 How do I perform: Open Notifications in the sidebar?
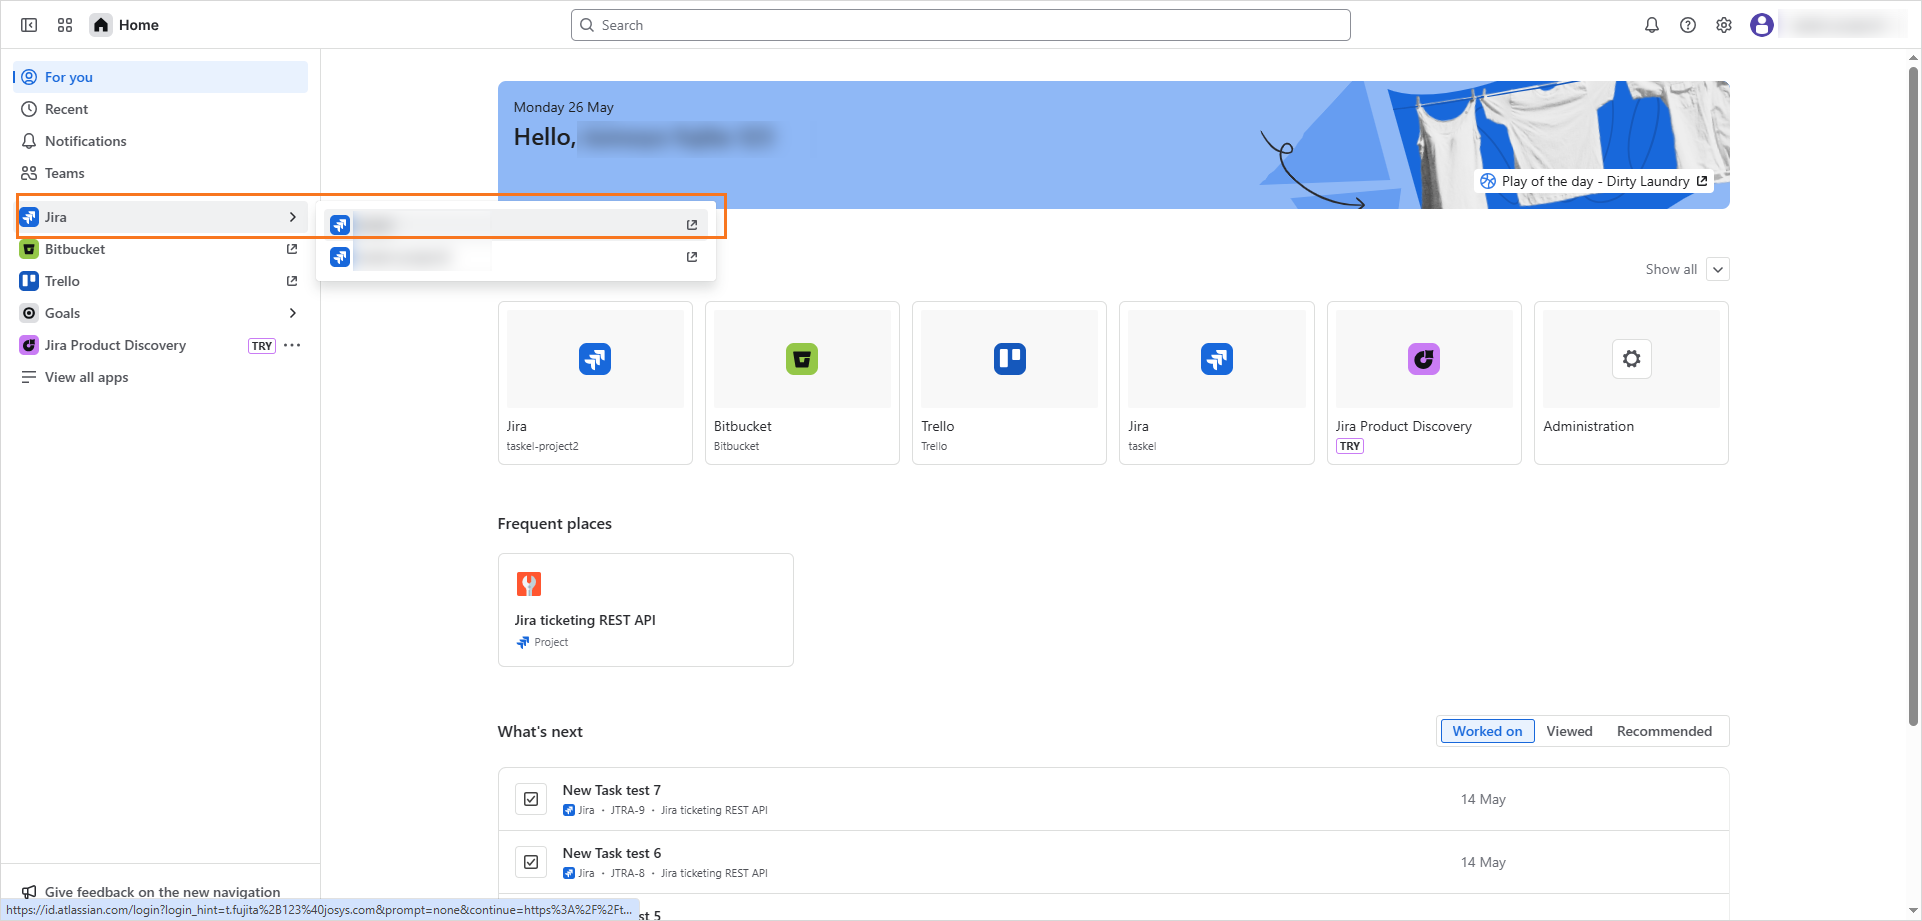pos(161,141)
